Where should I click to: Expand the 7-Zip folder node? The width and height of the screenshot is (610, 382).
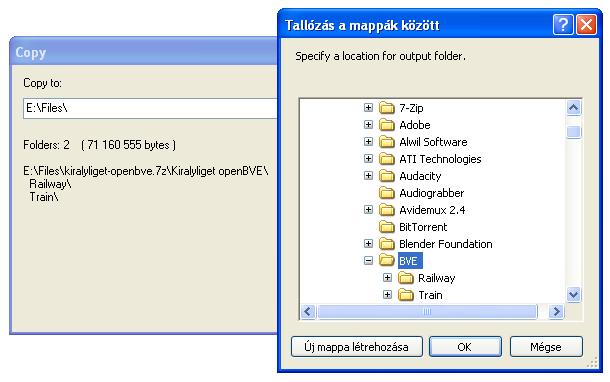[x=368, y=107]
